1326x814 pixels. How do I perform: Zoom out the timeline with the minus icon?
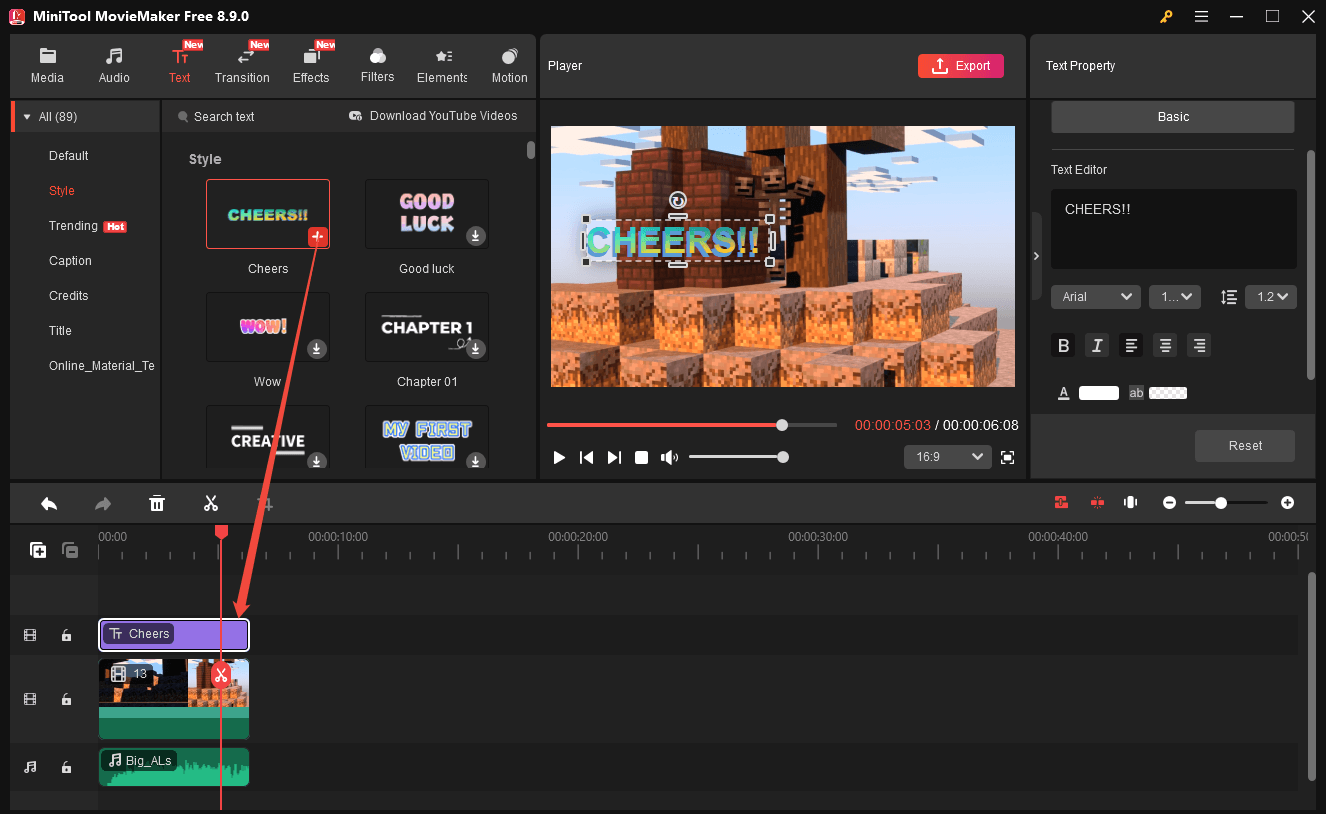coord(1169,502)
